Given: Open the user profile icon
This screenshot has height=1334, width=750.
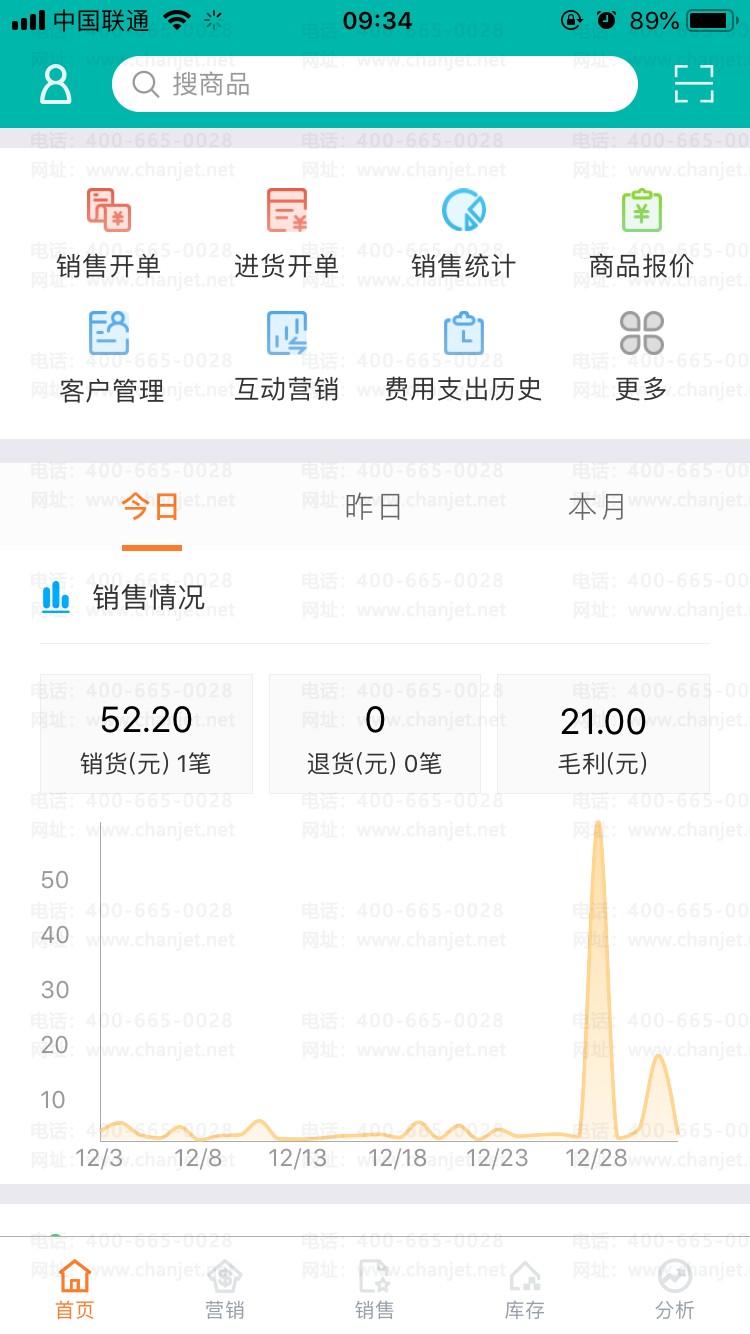Looking at the screenshot, I should (56, 85).
